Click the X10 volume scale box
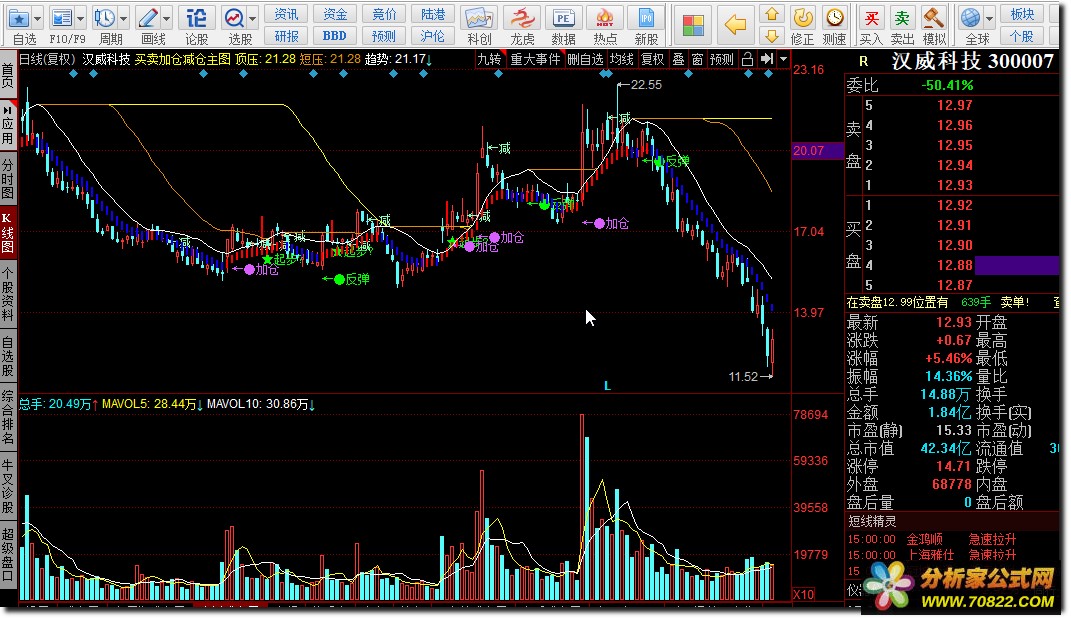Screen dimensions: 1071x618 (803, 594)
